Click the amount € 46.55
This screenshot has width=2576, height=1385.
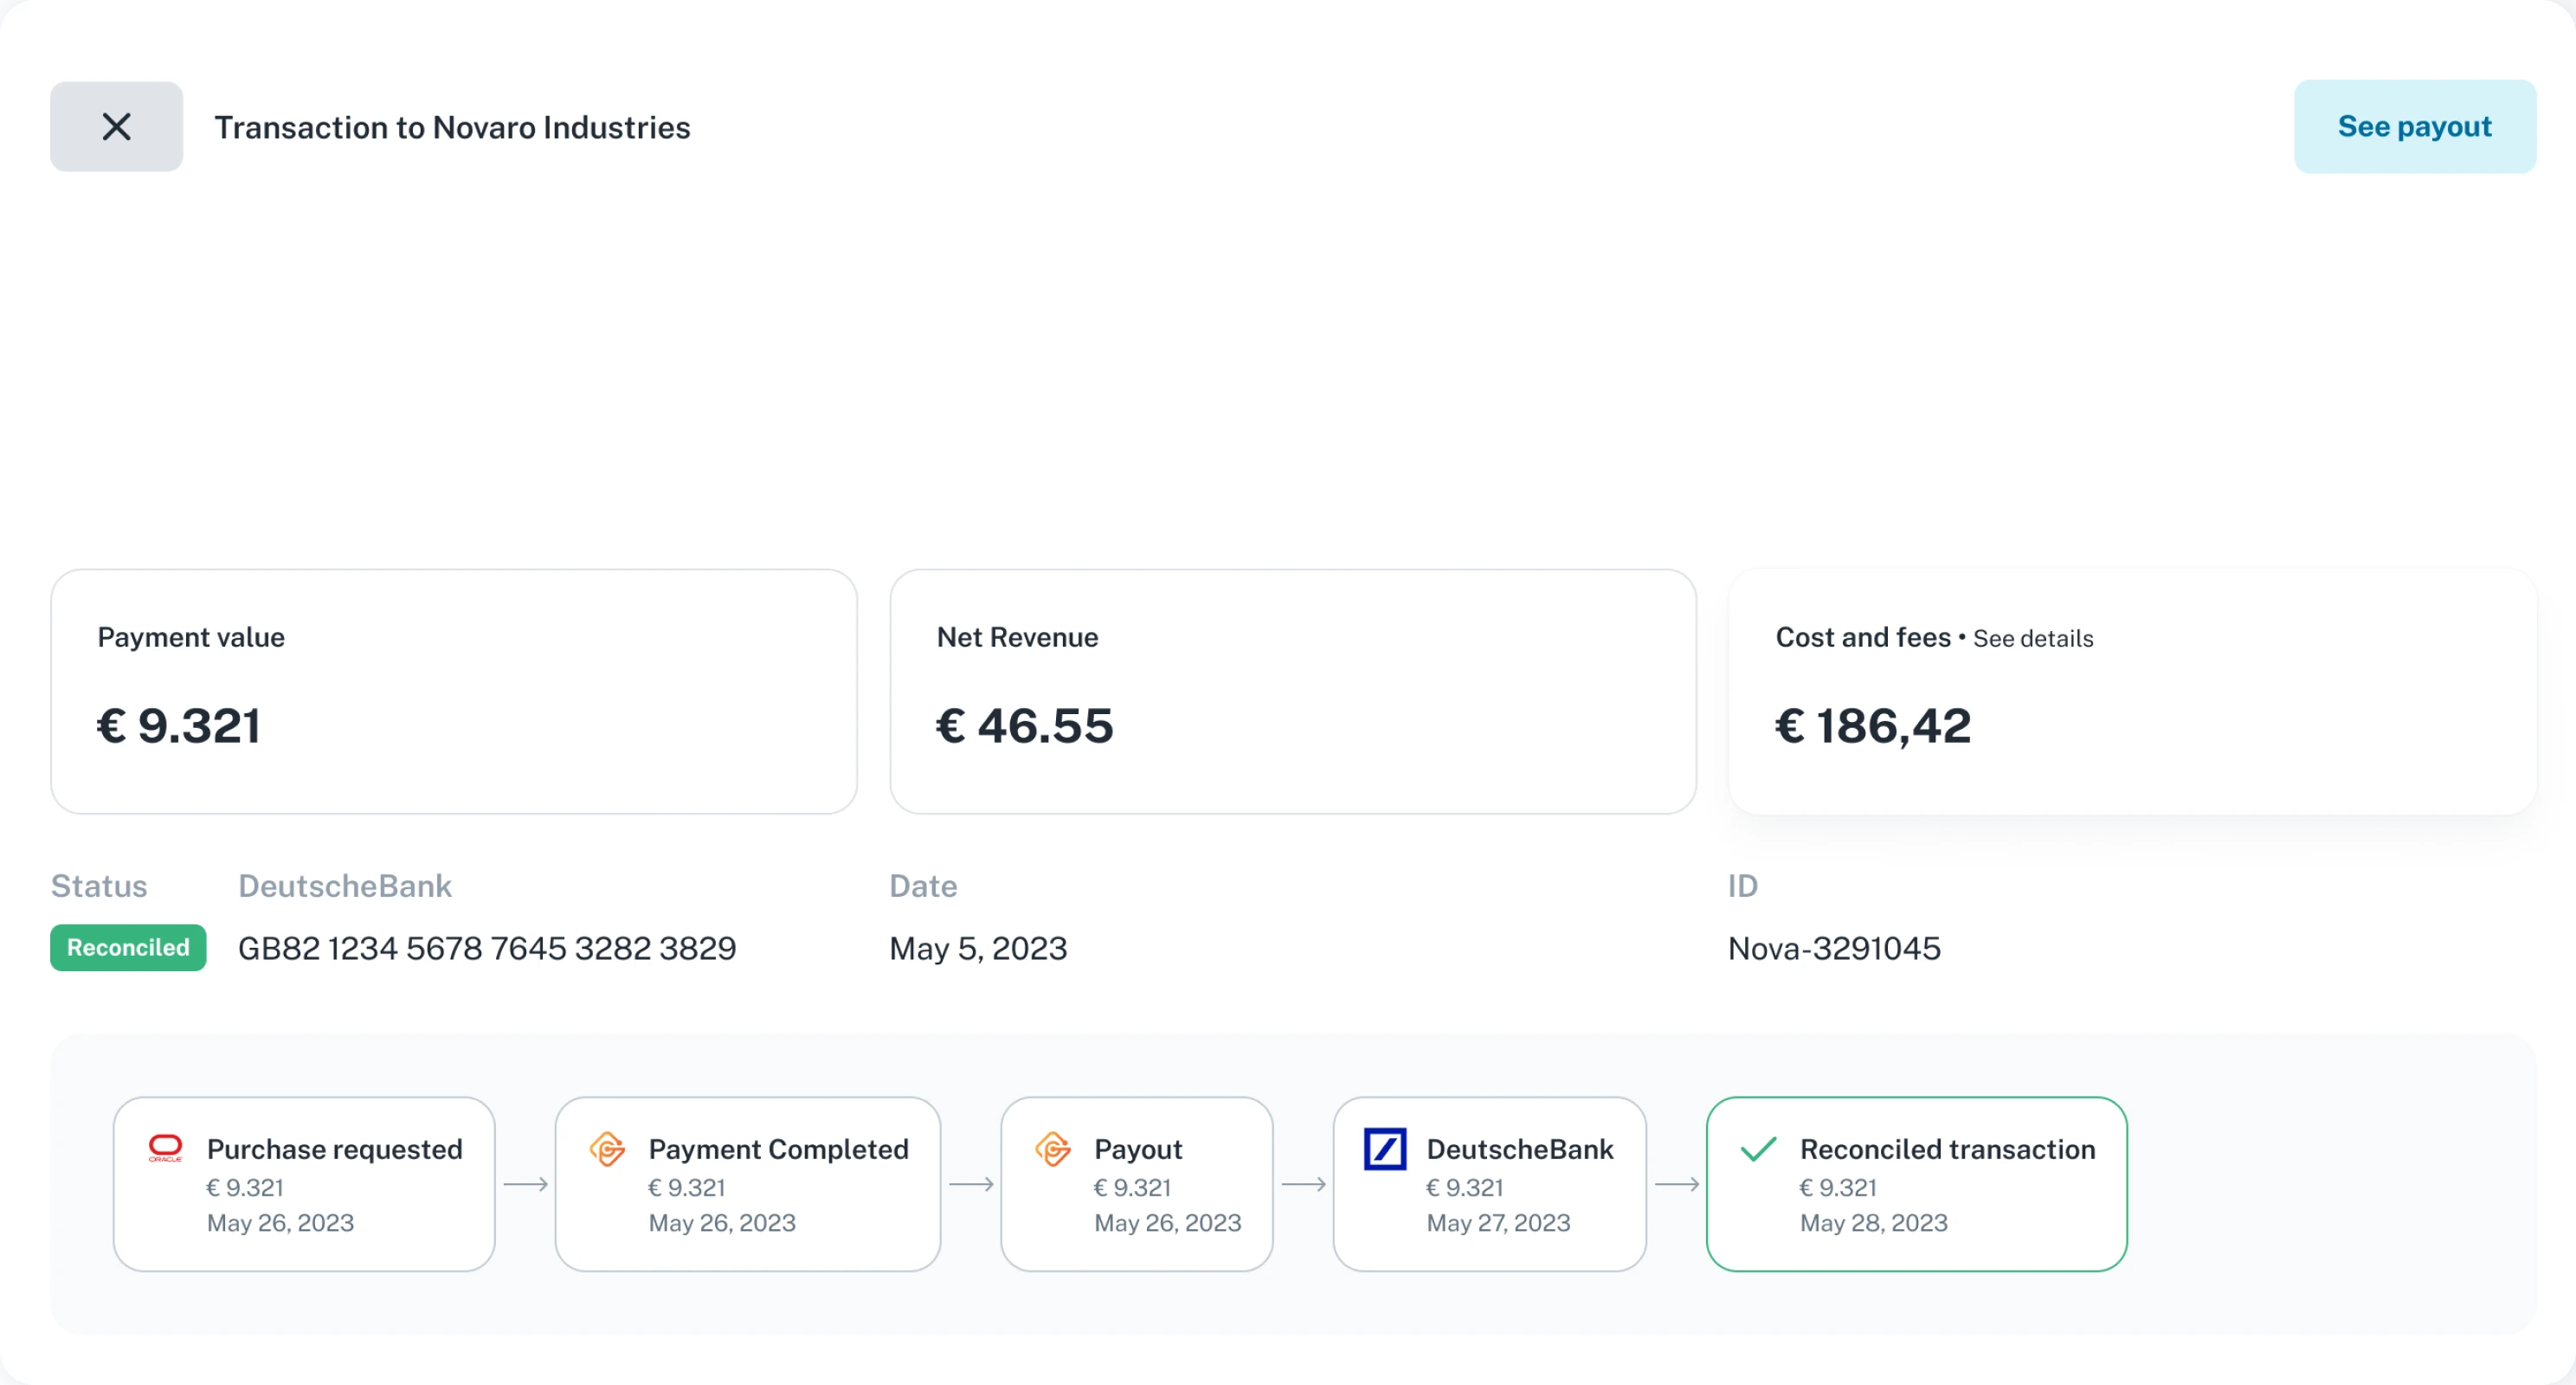[x=1024, y=726]
